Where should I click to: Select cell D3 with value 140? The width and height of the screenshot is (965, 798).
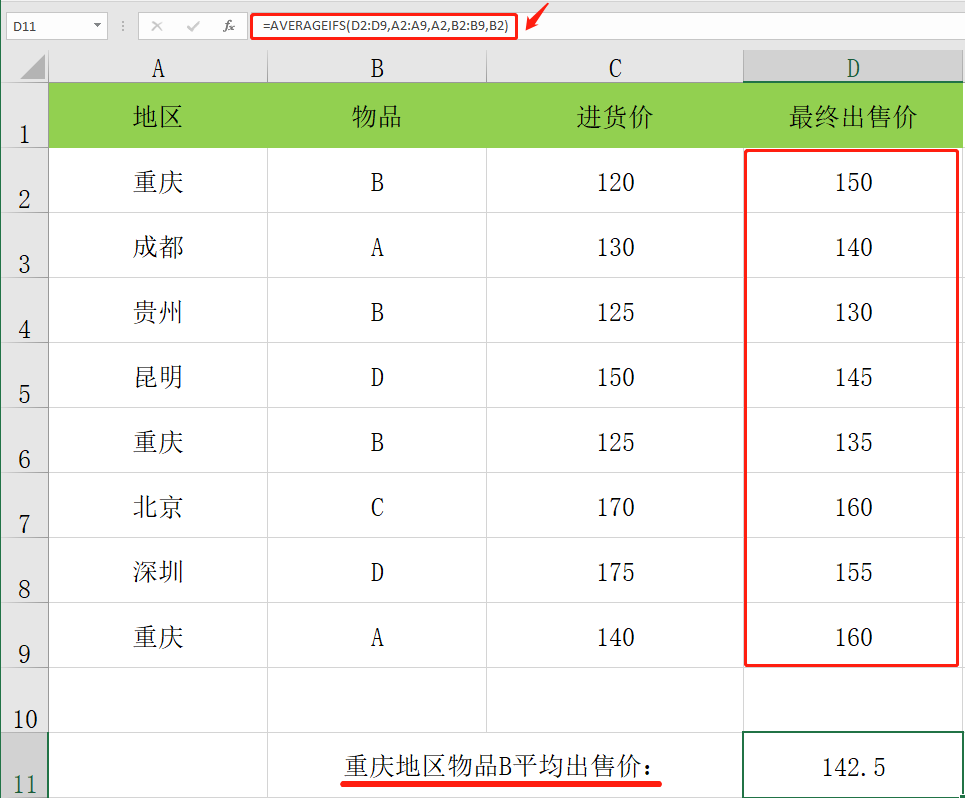853,246
